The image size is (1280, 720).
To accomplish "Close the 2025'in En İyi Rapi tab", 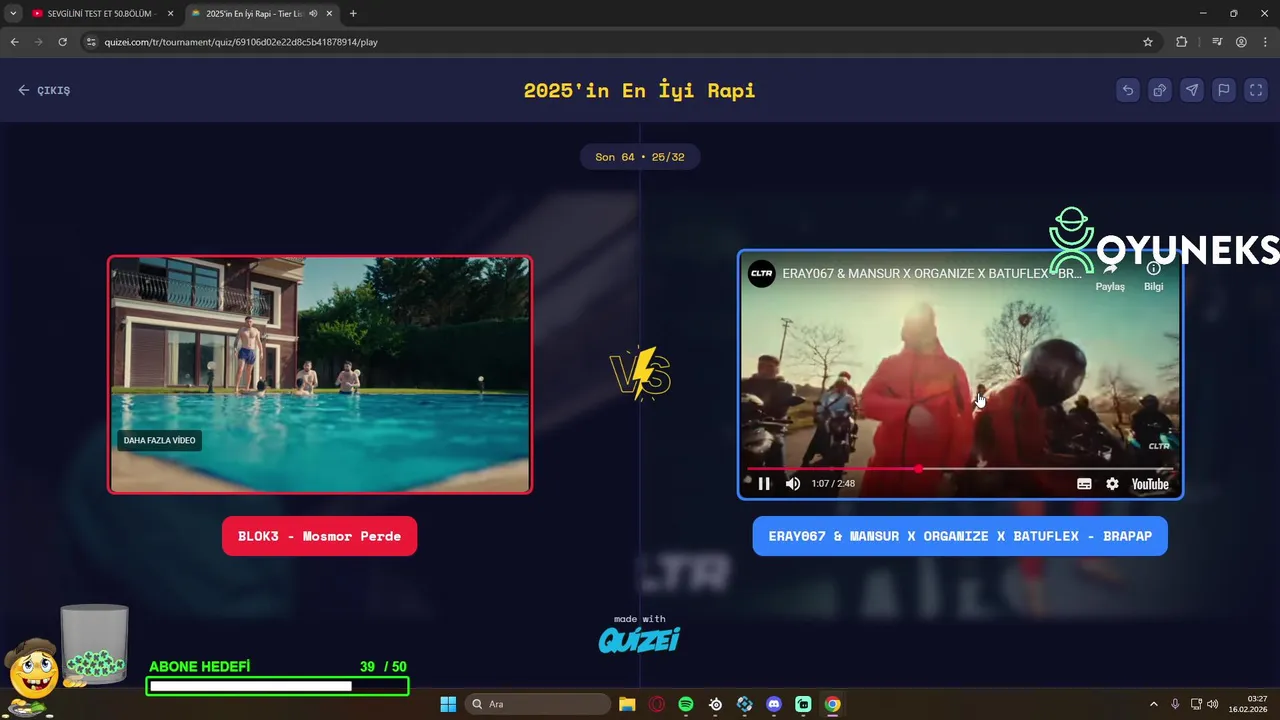I will click(x=329, y=14).
